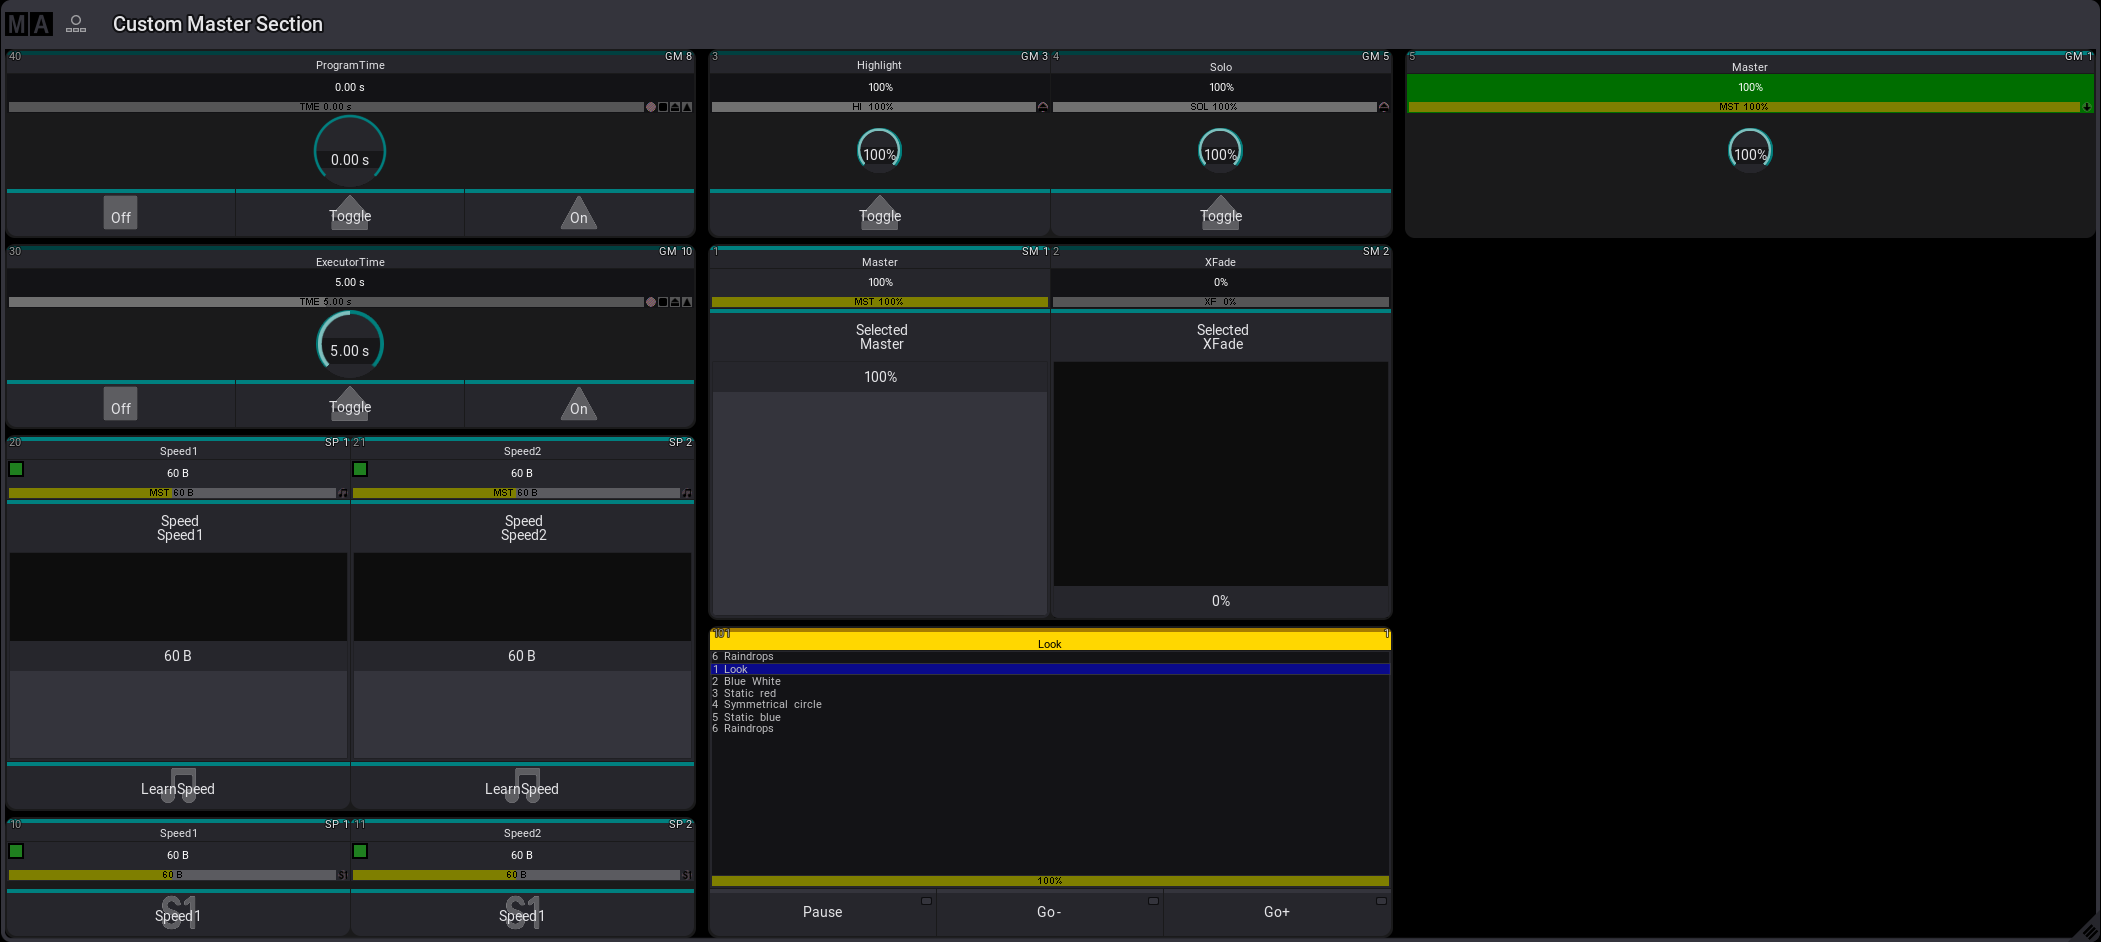Turn ProgramTime master On
Screen dimensions: 2101x942
tap(579, 214)
